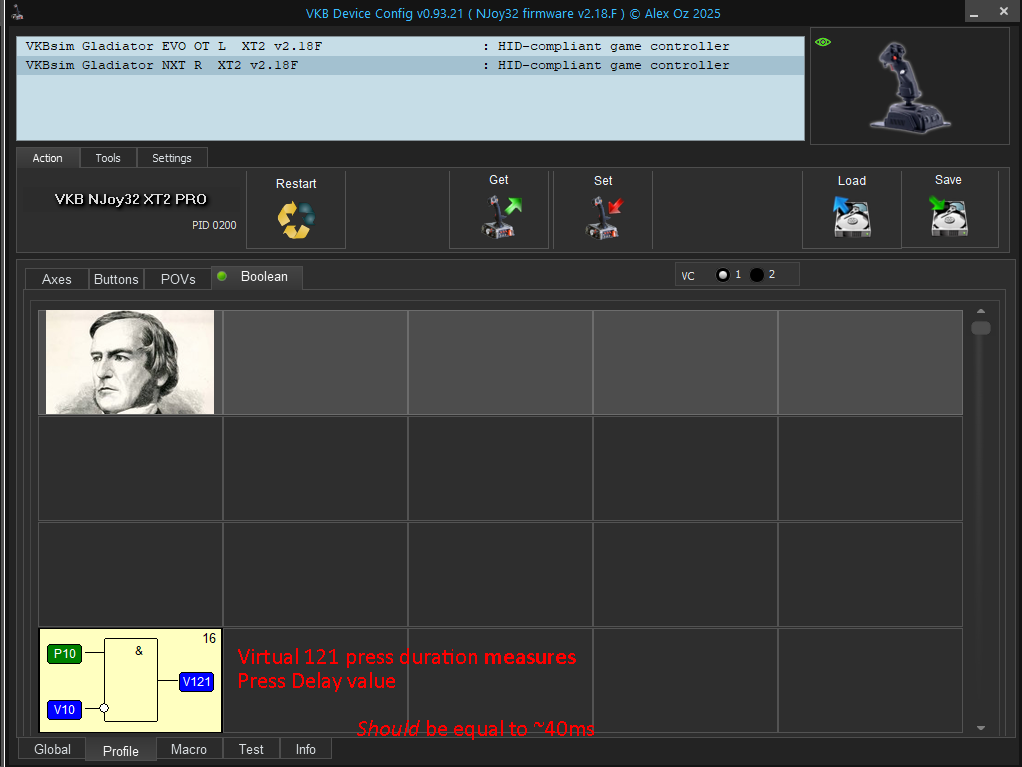Viewport: 1022px width, 767px height.
Task: Click the app icon in title bar
Action: pyautogui.click(x=18, y=12)
